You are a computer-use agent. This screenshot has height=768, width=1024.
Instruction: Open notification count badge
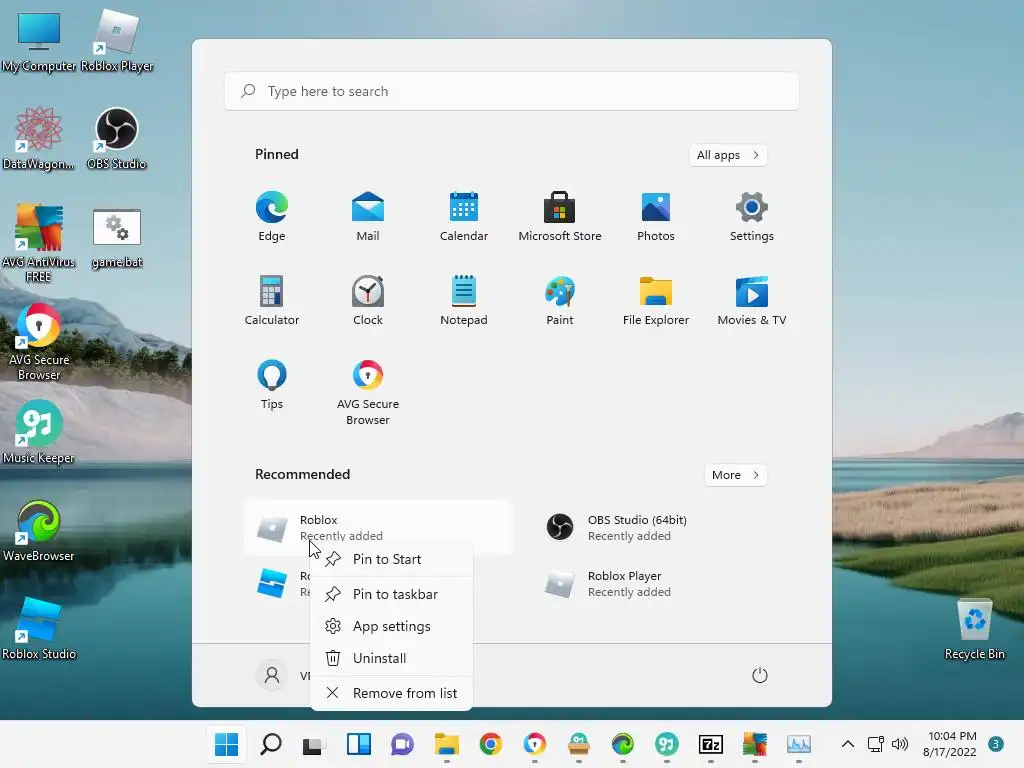click(996, 744)
